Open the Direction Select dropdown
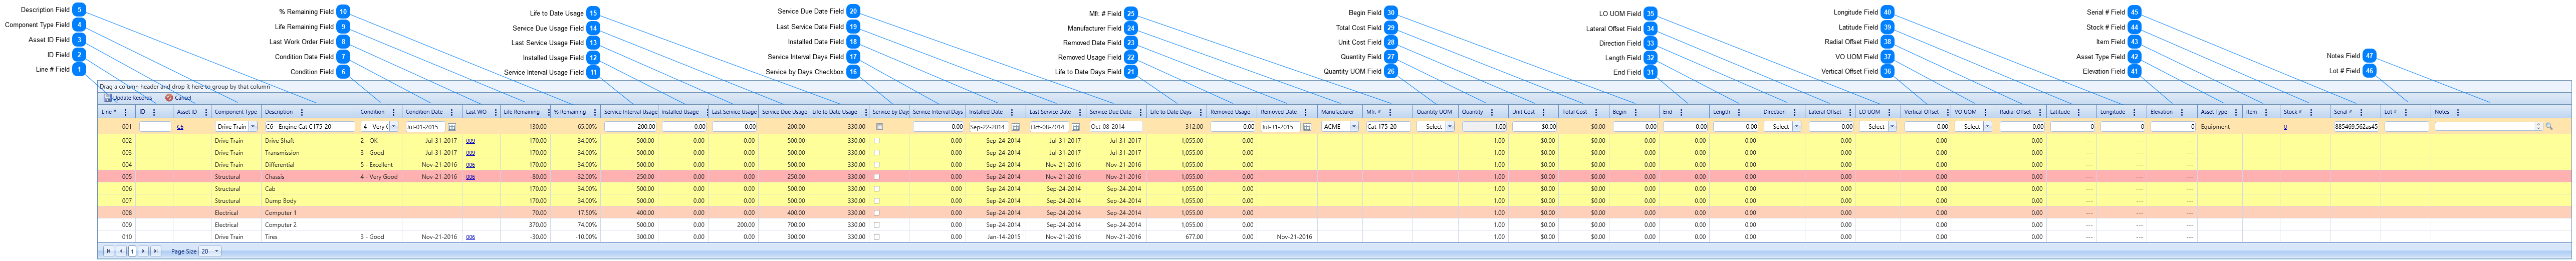This screenshot has height=261, width=2576. pyautogui.click(x=1797, y=127)
